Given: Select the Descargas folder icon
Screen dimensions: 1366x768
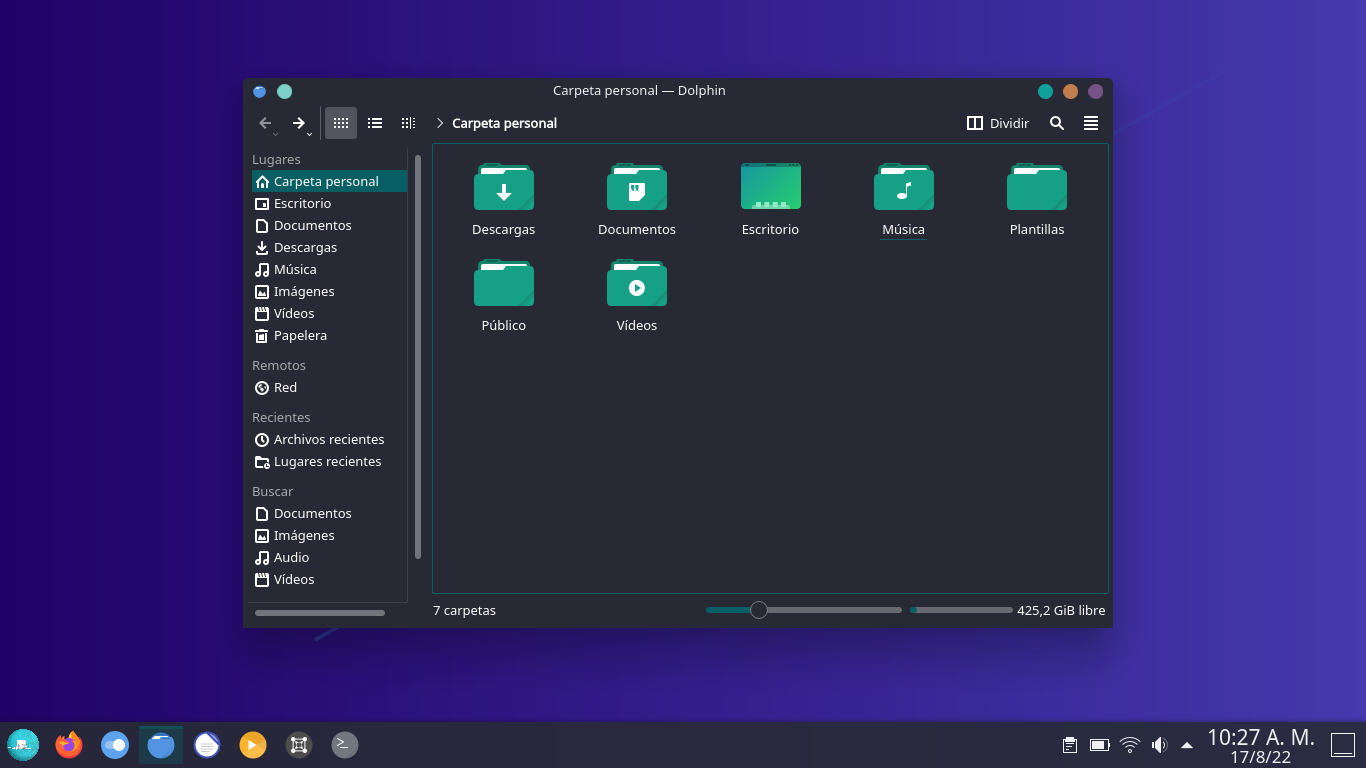Looking at the screenshot, I should (x=504, y=187).
